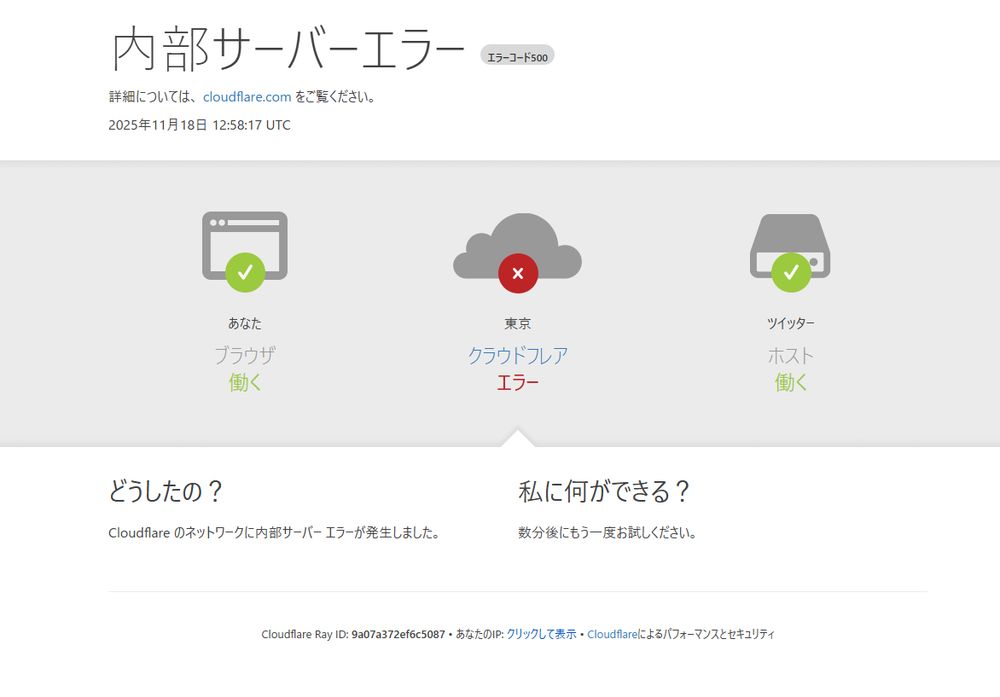Click the クリックして表示 IP reveal link
Image resolution: width=1000 pixels, height=697 pixels.
(x=541, y=634)
